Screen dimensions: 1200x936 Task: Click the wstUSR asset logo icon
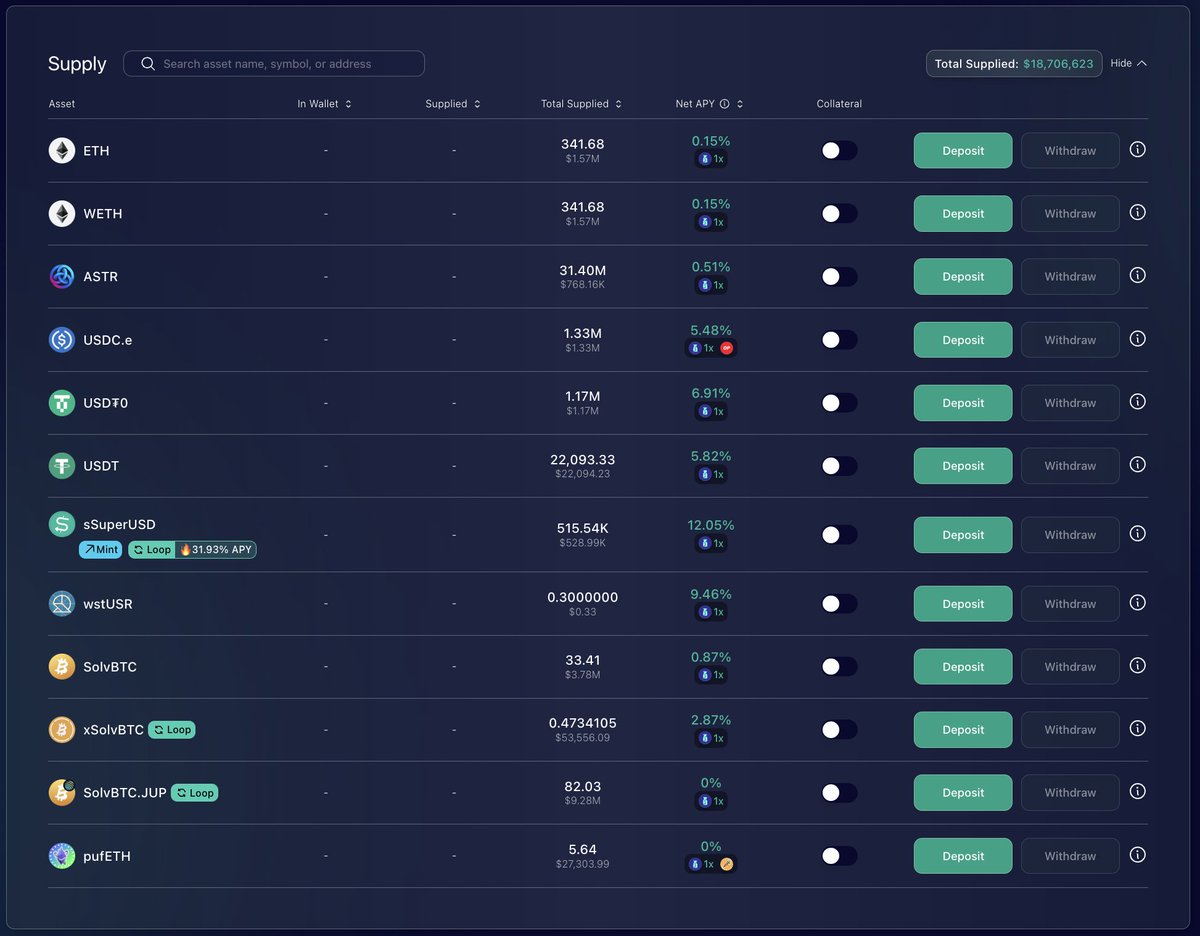tap(61, 603)
